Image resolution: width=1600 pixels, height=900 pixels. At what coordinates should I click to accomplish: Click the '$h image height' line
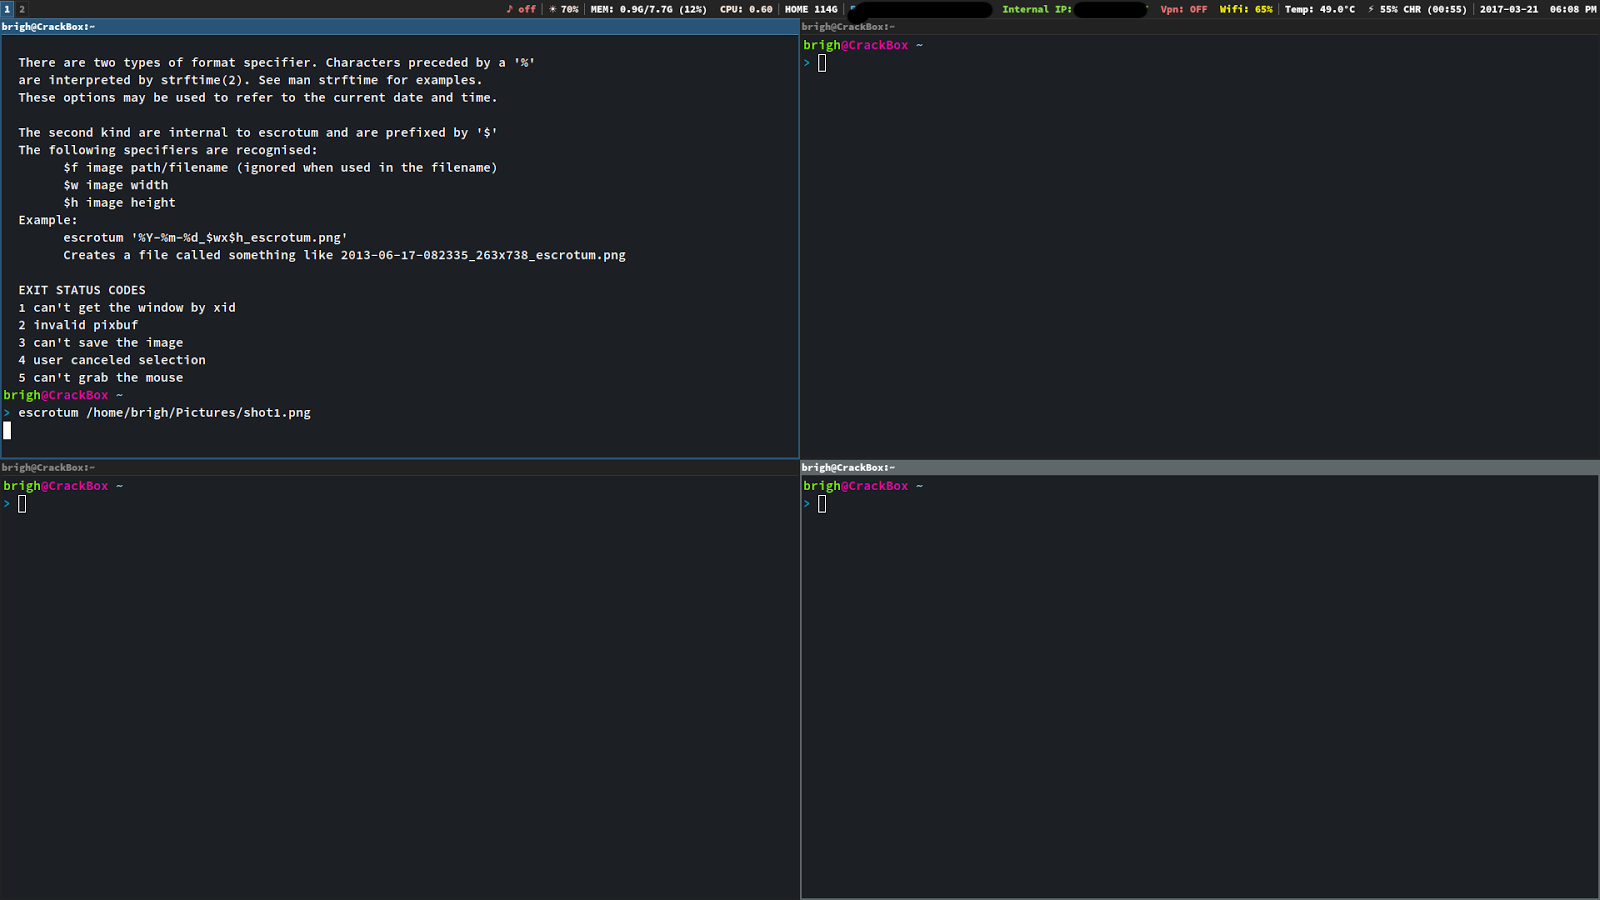click(x=119, y=203)
